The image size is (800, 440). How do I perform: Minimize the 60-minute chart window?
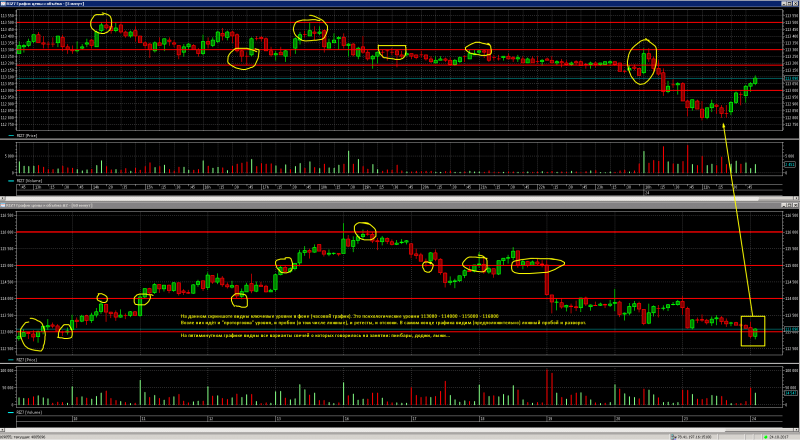click(784, 205)
